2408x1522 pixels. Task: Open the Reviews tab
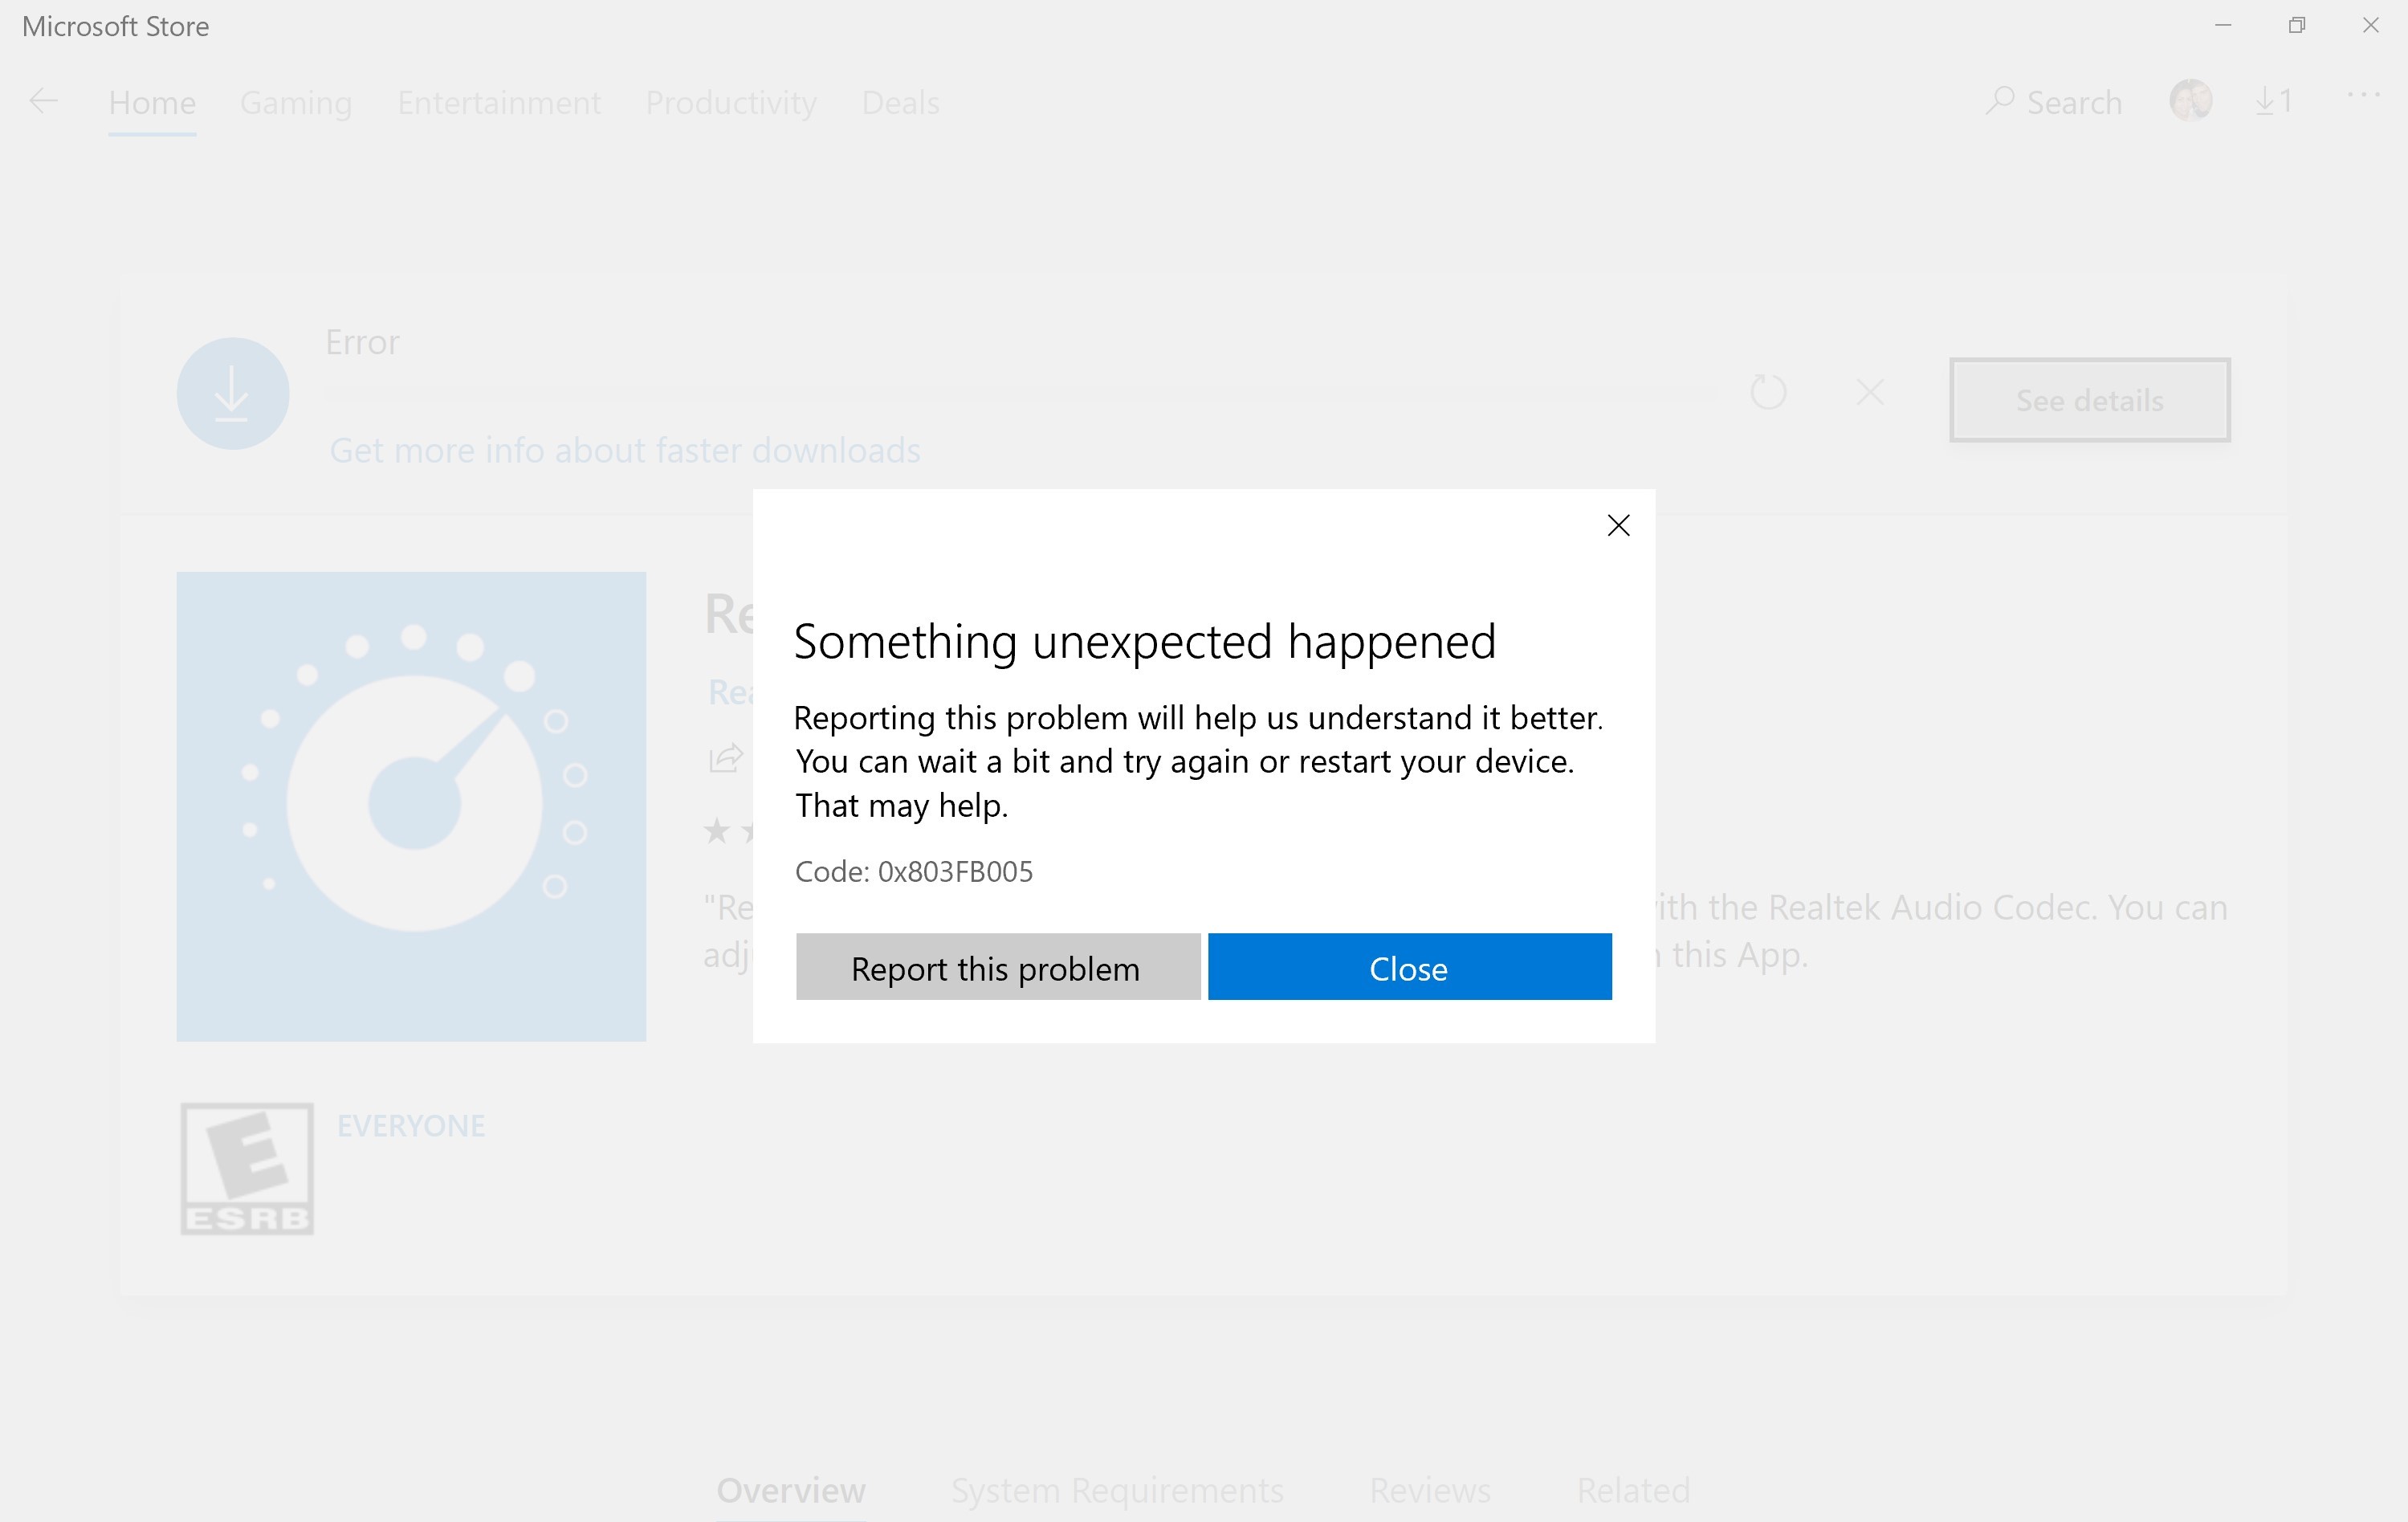(1430, 1490)
